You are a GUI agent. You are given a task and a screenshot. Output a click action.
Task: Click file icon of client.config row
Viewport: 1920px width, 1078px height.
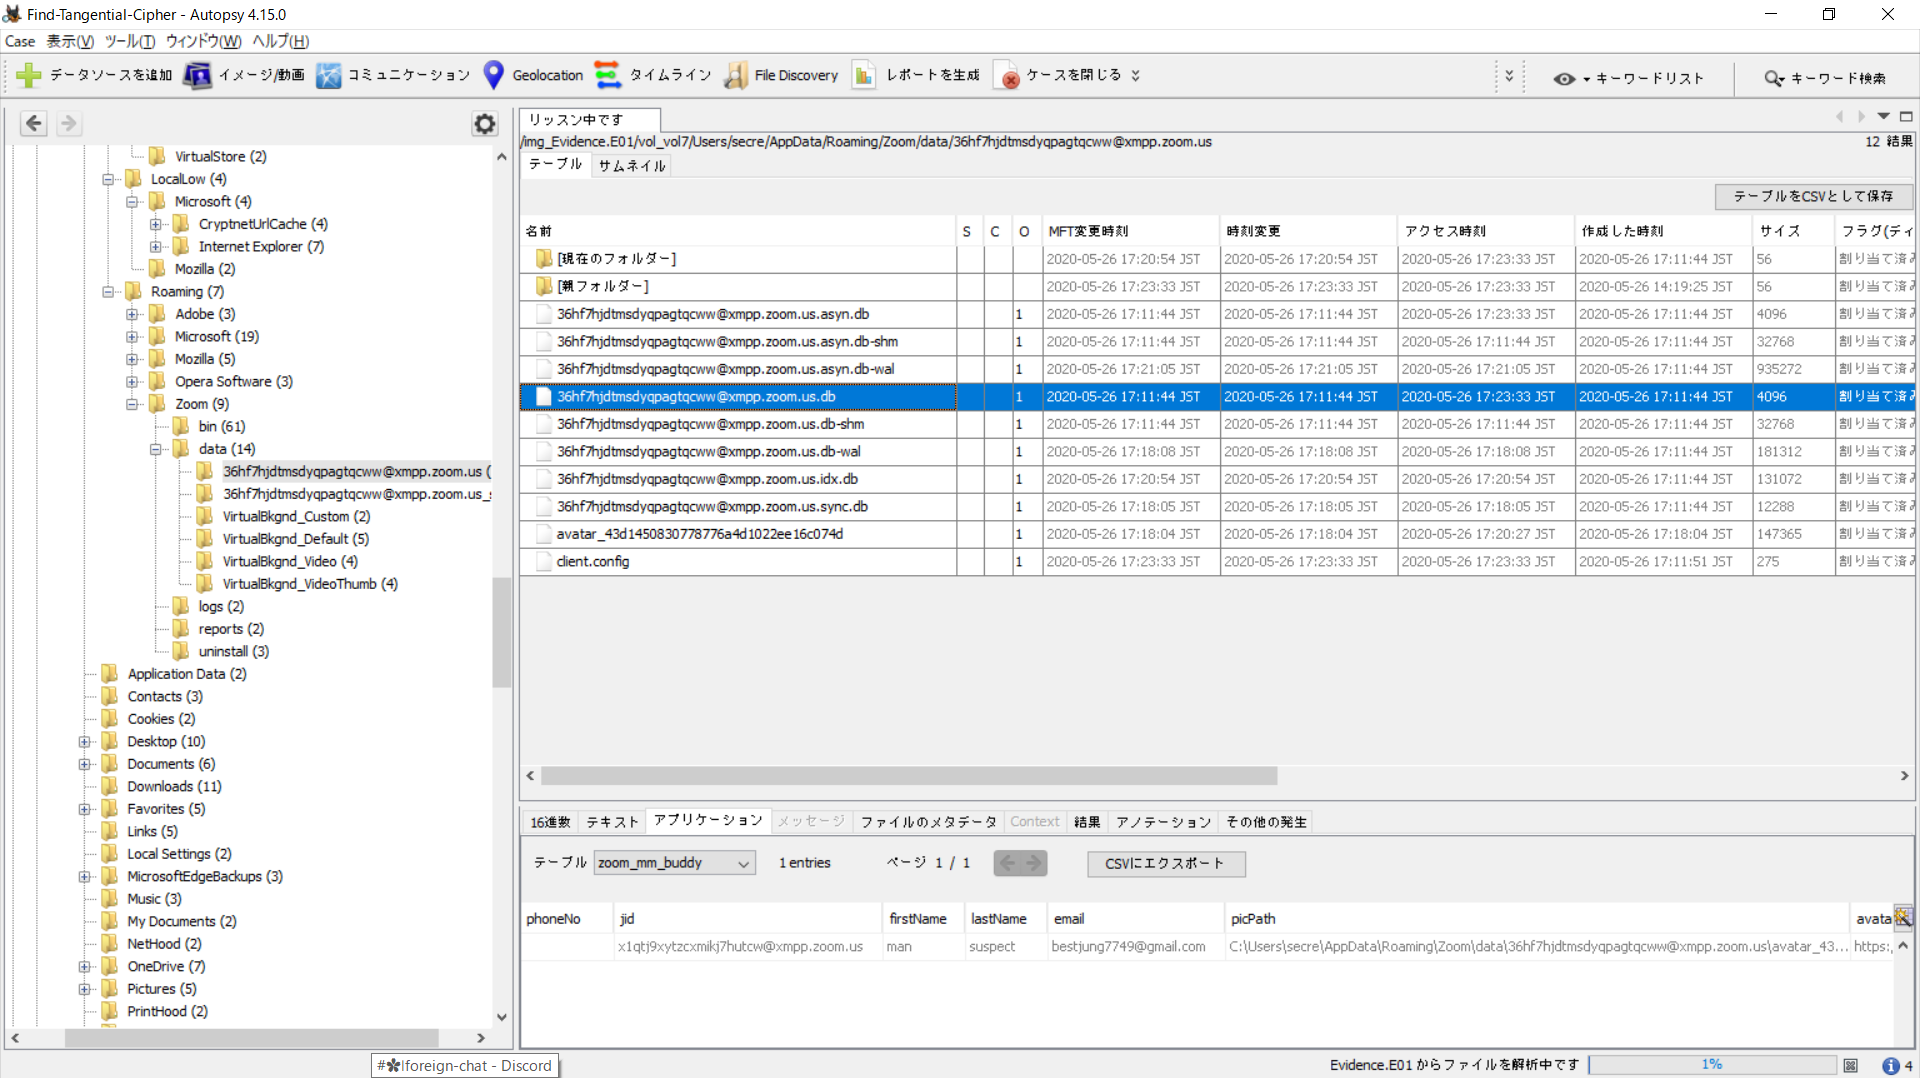[544, 562]
